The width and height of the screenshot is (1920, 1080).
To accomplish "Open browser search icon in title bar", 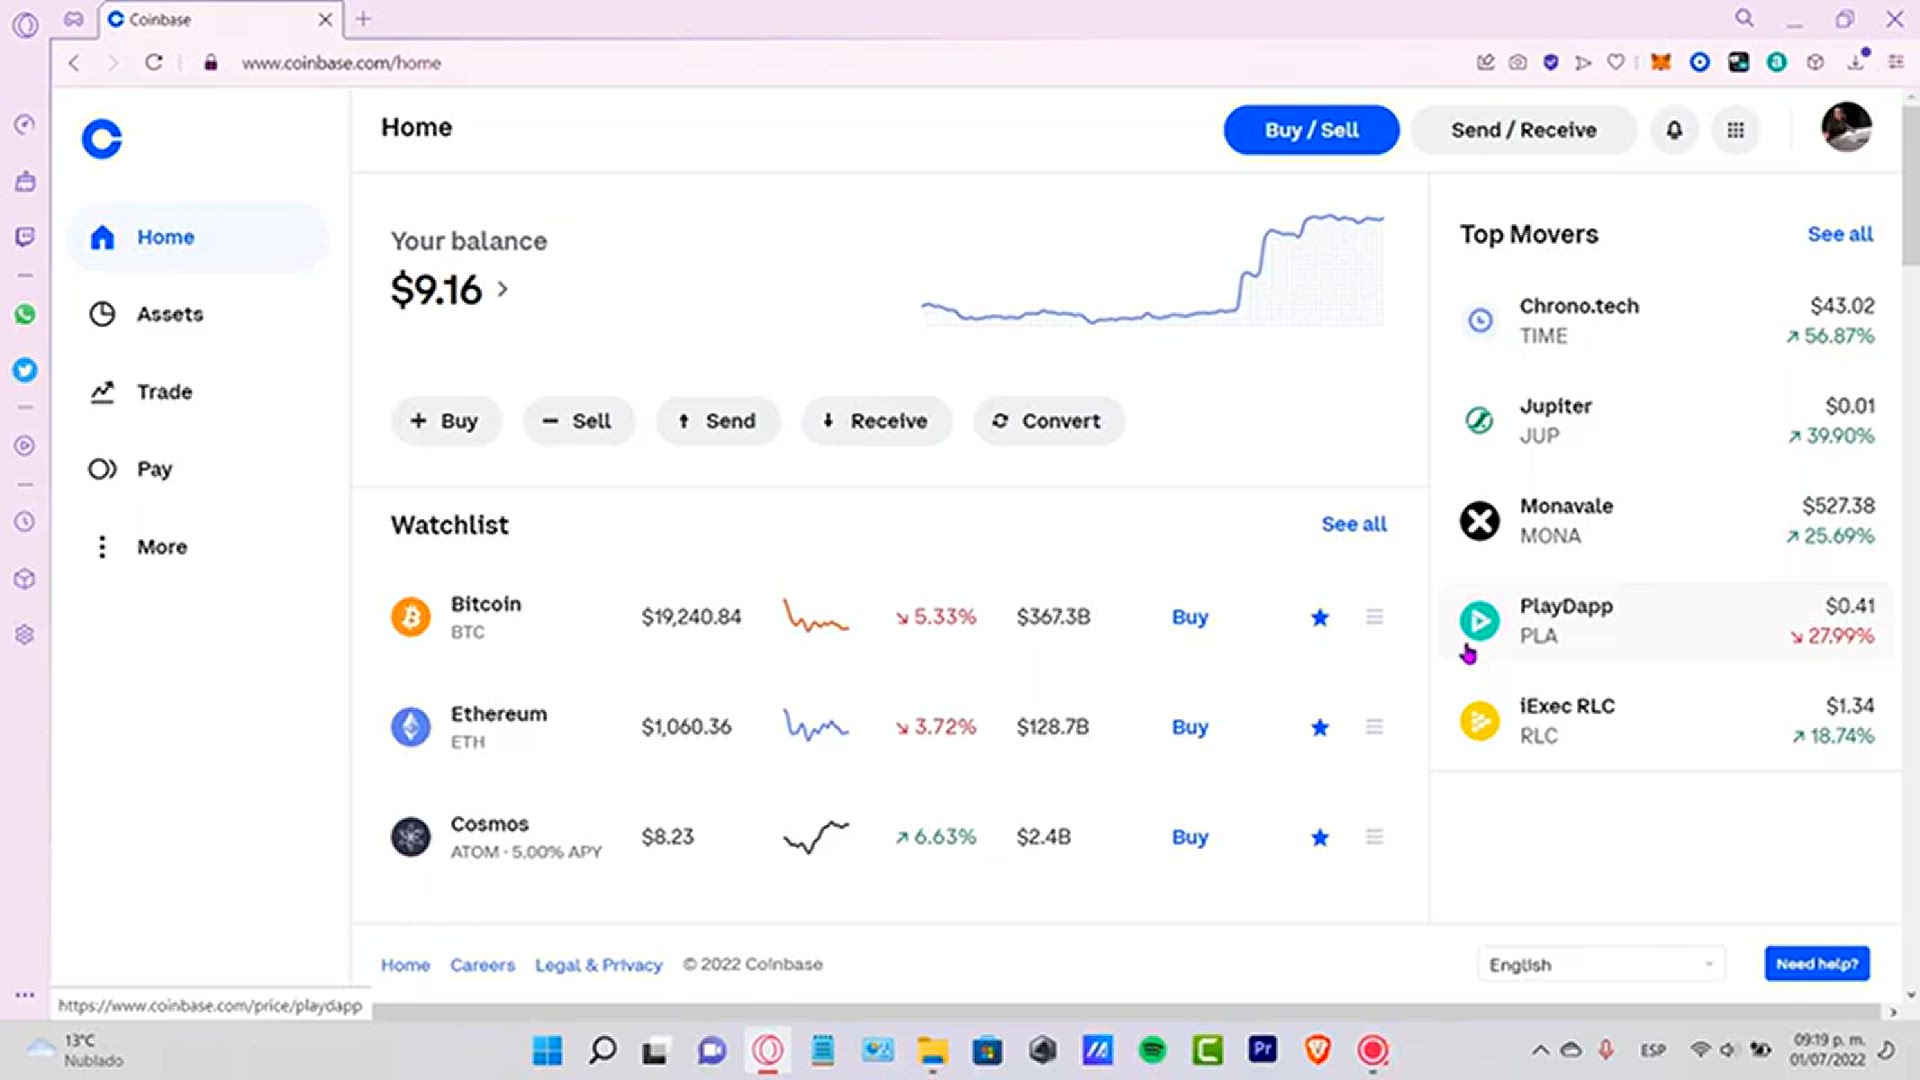I will 1744,18.
